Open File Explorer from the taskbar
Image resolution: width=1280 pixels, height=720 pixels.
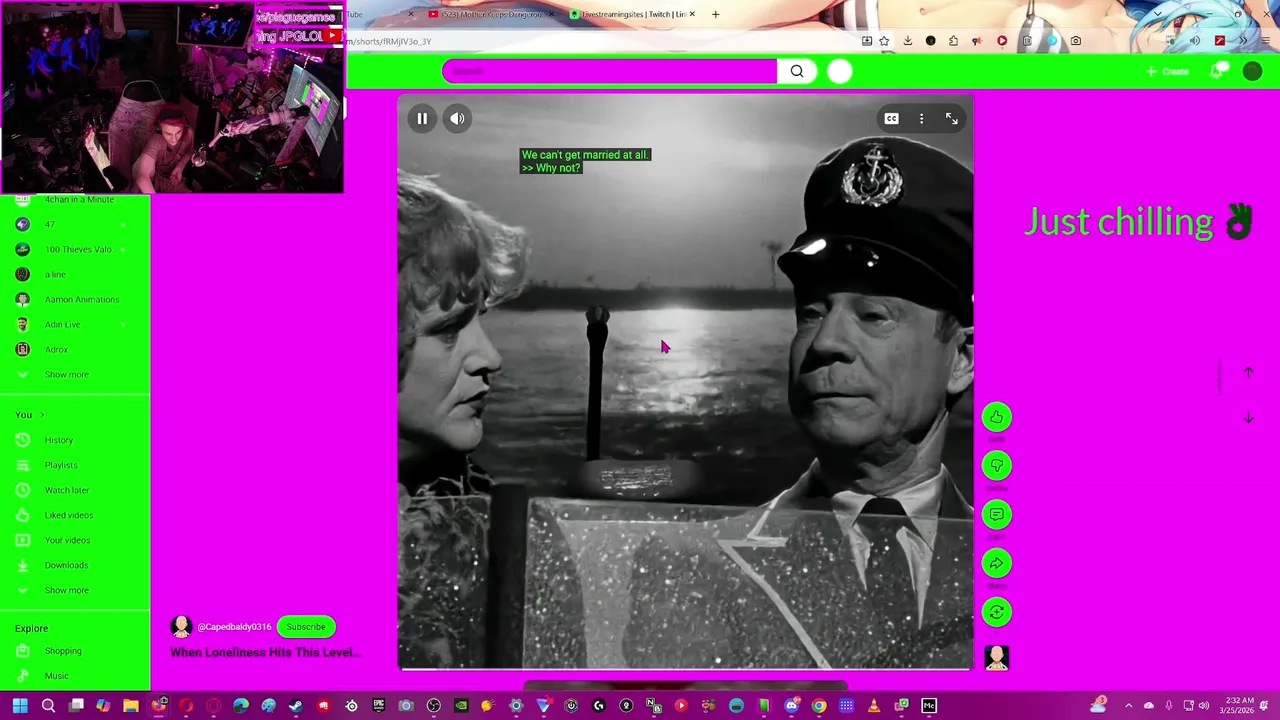(x=130, y=706)
